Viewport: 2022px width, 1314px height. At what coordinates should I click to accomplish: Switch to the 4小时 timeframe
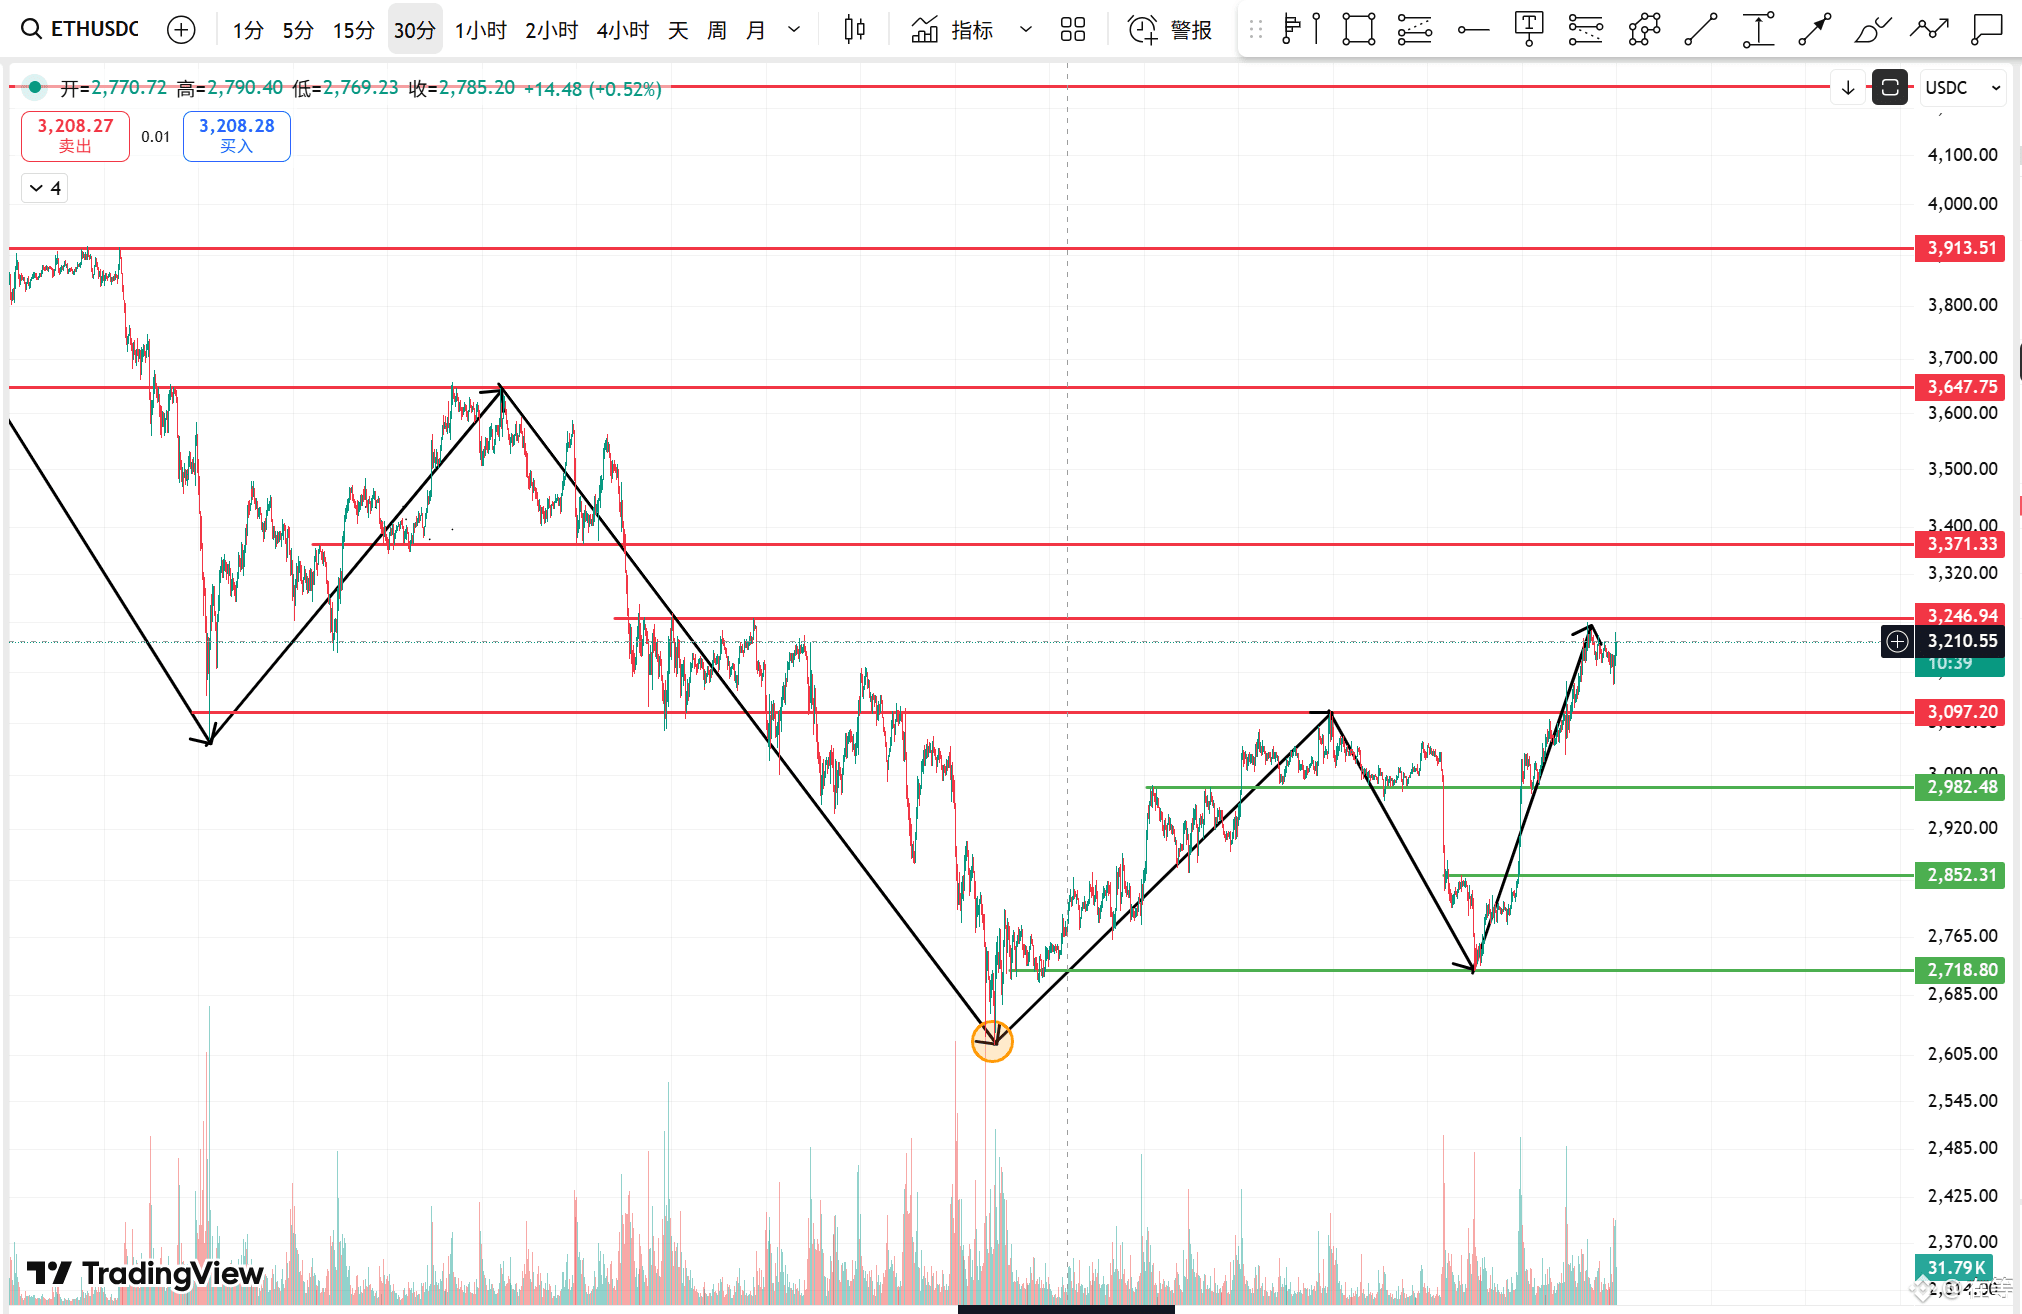(622, 30)
